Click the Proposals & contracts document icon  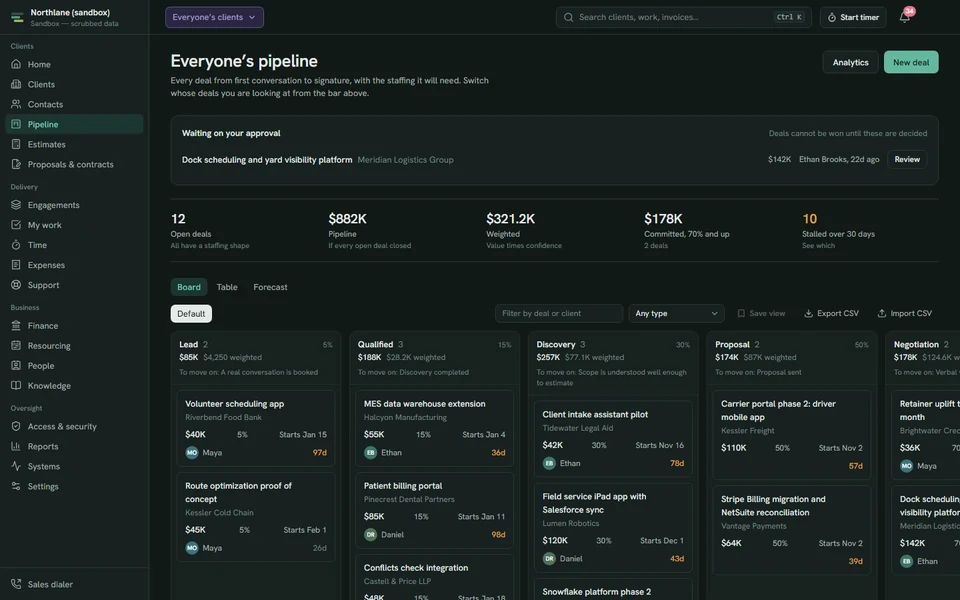[x=16, y=164]
